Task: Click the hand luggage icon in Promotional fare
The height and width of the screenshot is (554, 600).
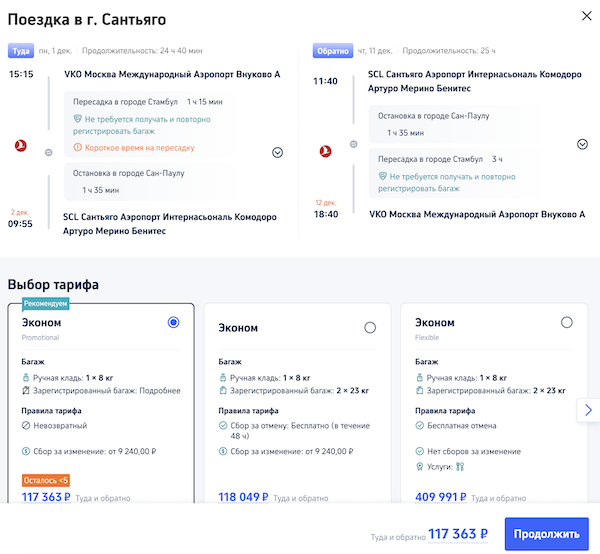Action: point(27,378)
